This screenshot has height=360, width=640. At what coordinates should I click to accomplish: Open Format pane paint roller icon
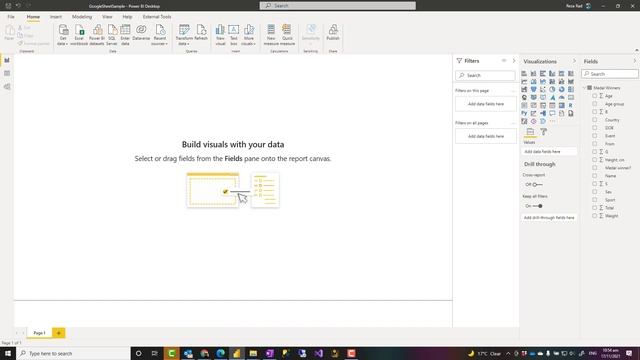(544, 132)
